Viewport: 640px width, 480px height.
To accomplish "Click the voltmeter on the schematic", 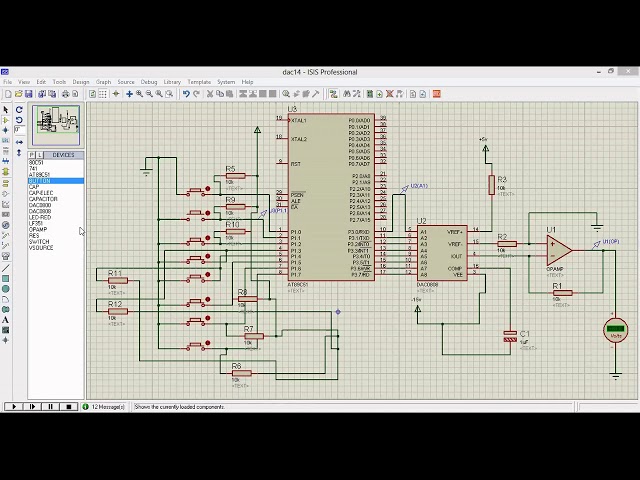I will pos(615,331).
